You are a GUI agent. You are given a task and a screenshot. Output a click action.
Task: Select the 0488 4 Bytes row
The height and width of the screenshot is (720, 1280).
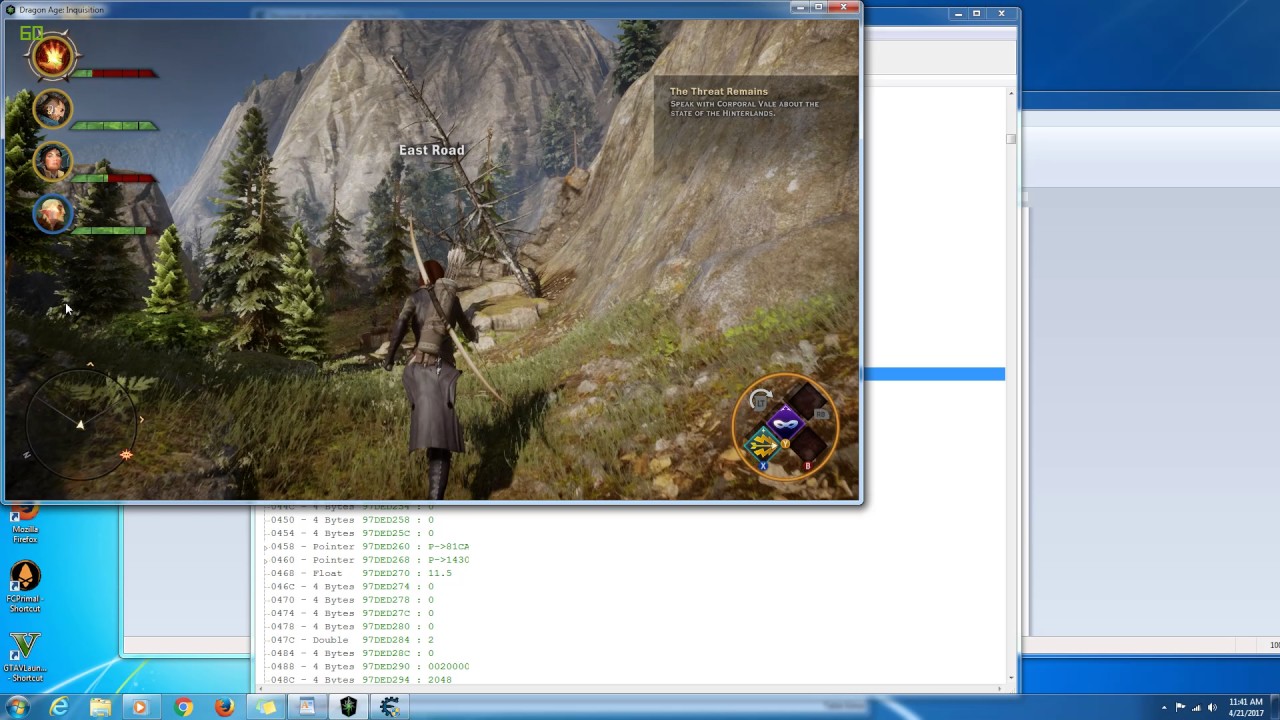(370, 666)
